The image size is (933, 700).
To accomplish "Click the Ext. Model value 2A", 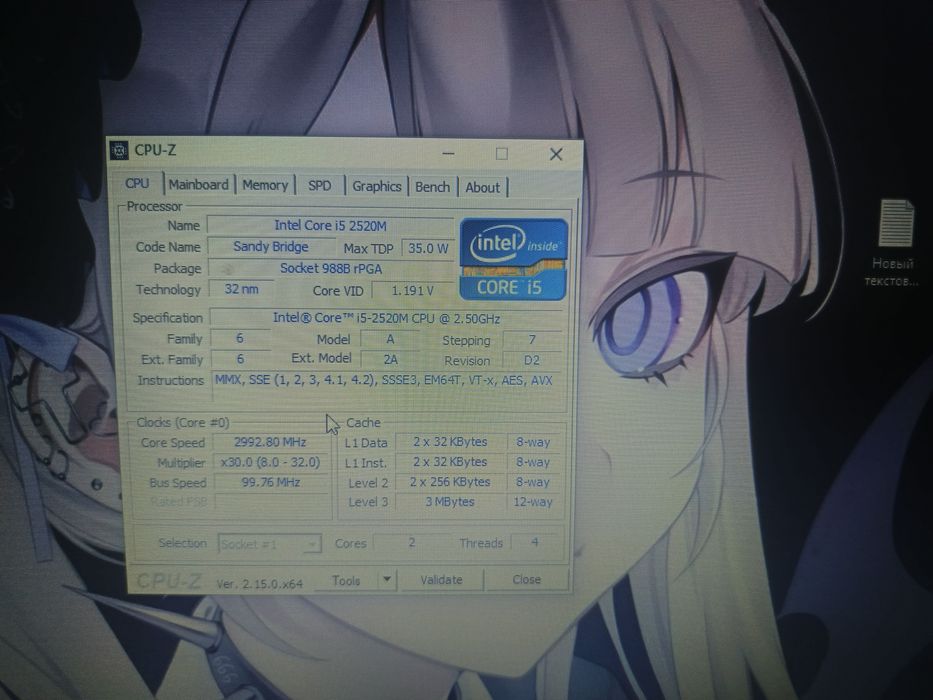I will click(390, 359).
